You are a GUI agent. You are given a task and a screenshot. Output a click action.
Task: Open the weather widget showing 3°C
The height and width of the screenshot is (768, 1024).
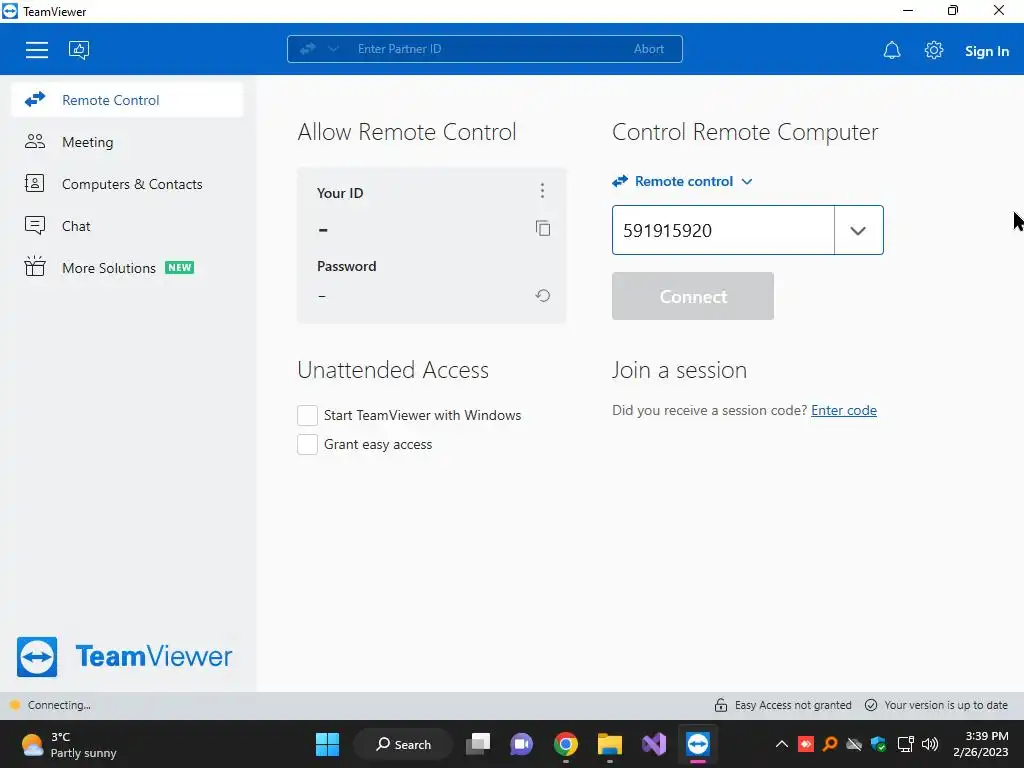[x=69, y=744]
